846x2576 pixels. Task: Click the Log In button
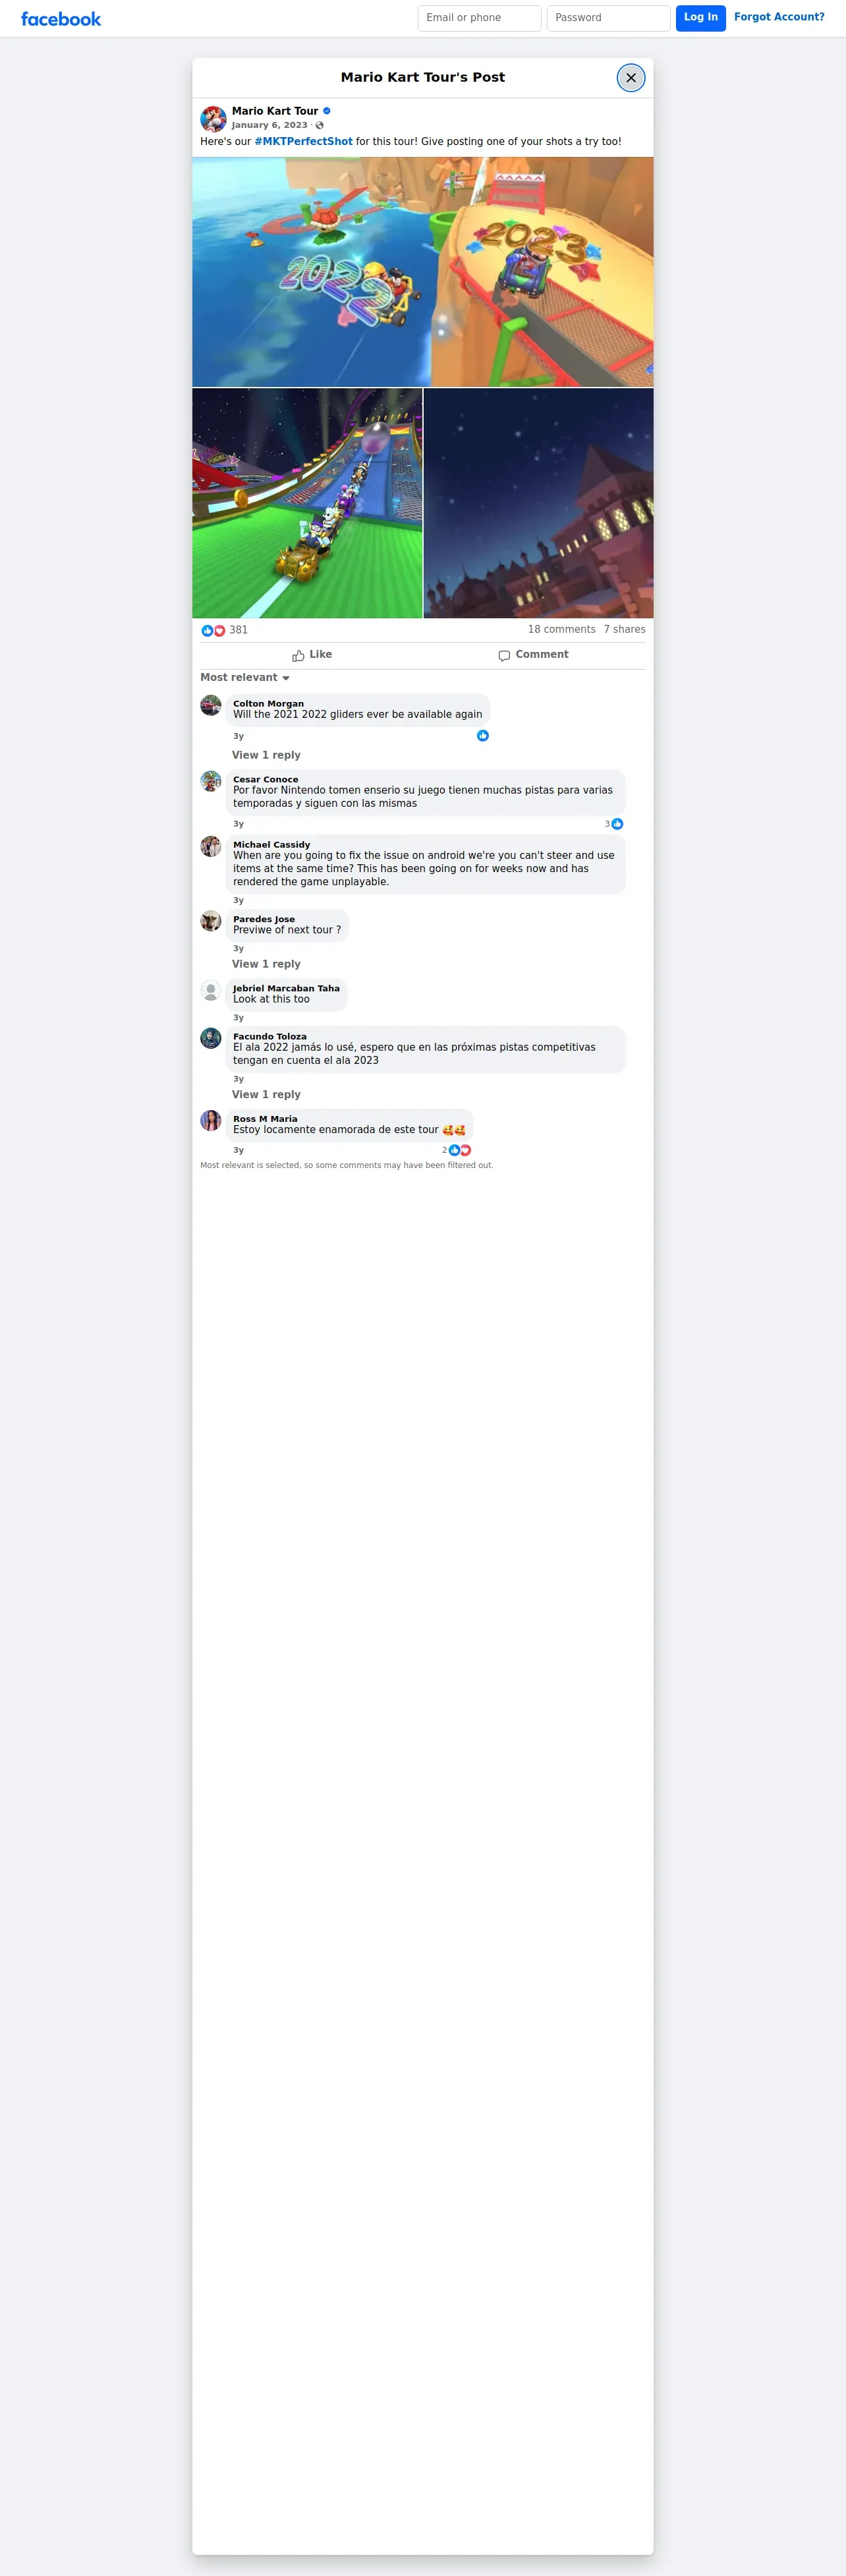(701, 18)
